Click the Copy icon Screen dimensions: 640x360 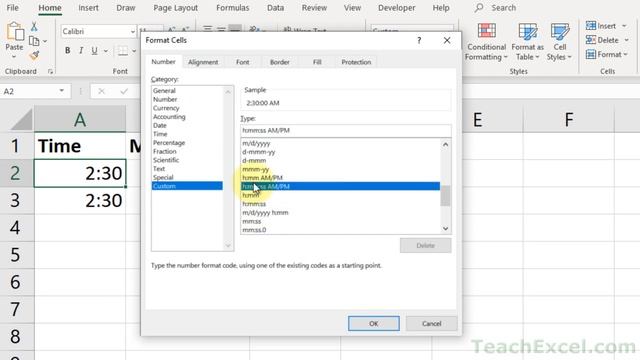click(34, 41)
